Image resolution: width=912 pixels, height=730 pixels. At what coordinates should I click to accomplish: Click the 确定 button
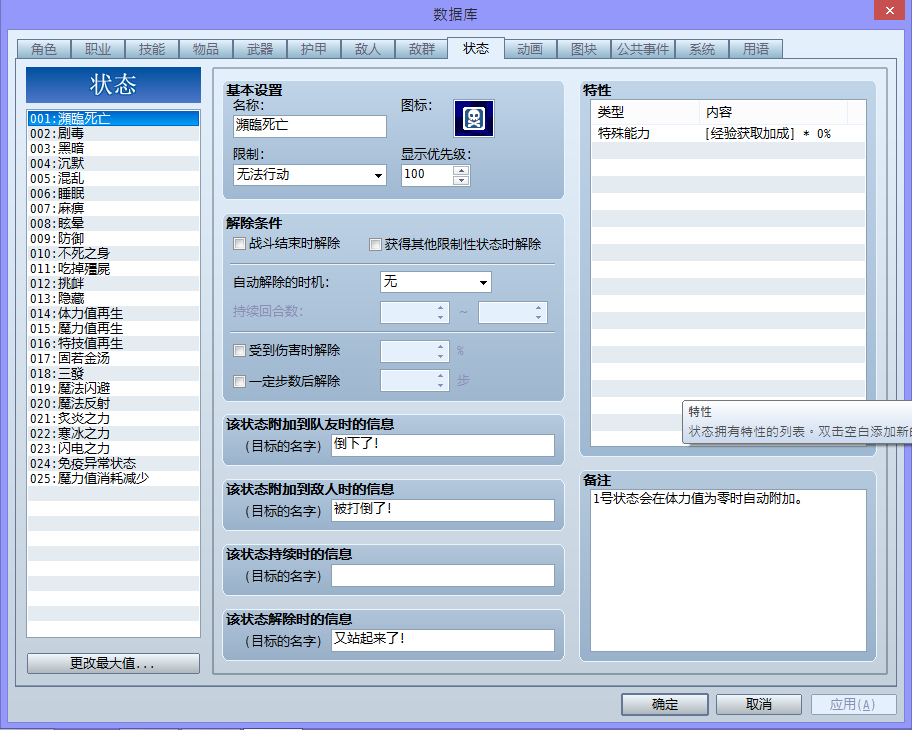(x=665, y=704)
